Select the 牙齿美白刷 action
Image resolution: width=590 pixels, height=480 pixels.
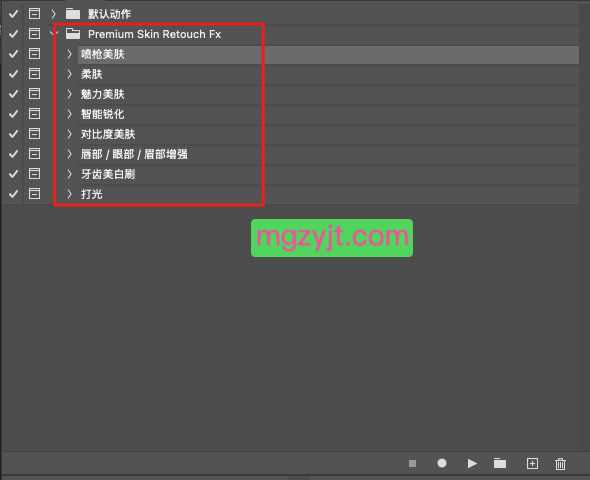(x=108, y=174)
